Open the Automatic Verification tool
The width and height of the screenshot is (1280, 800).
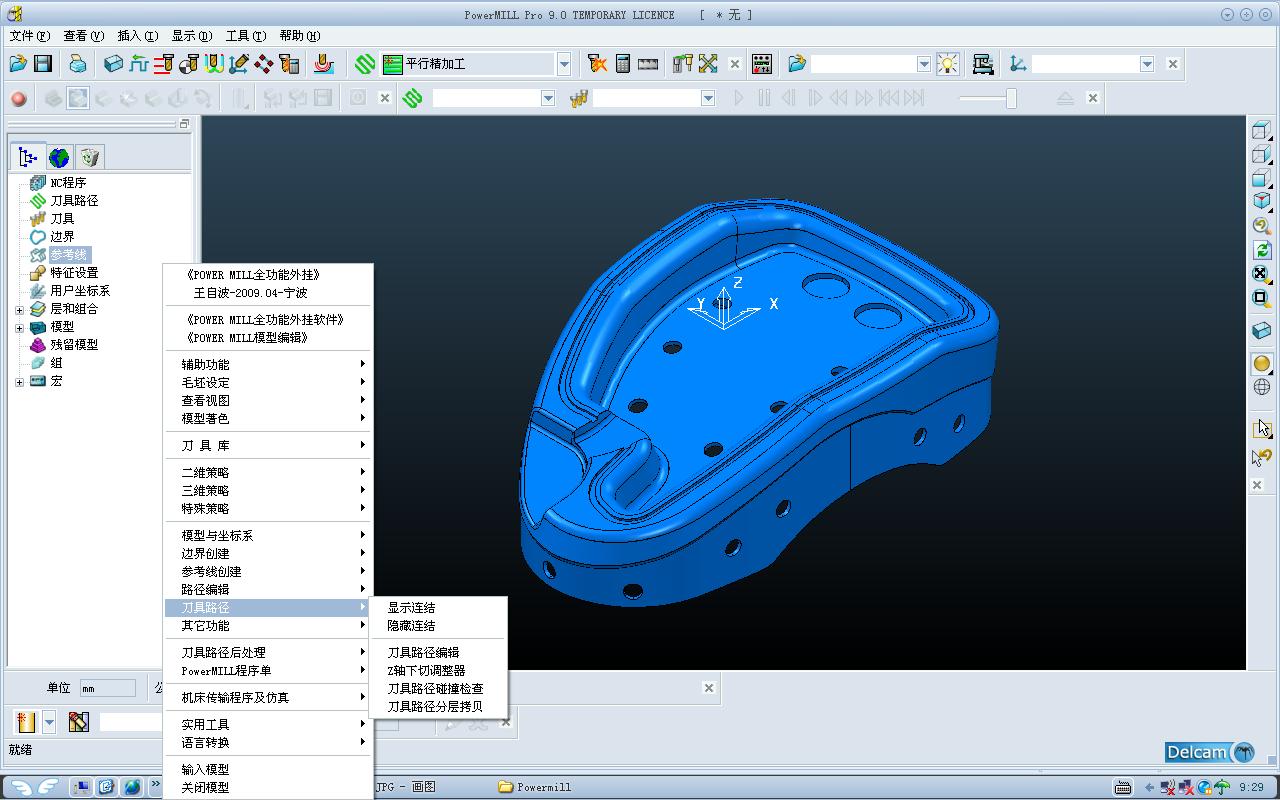tap(289, 64)
